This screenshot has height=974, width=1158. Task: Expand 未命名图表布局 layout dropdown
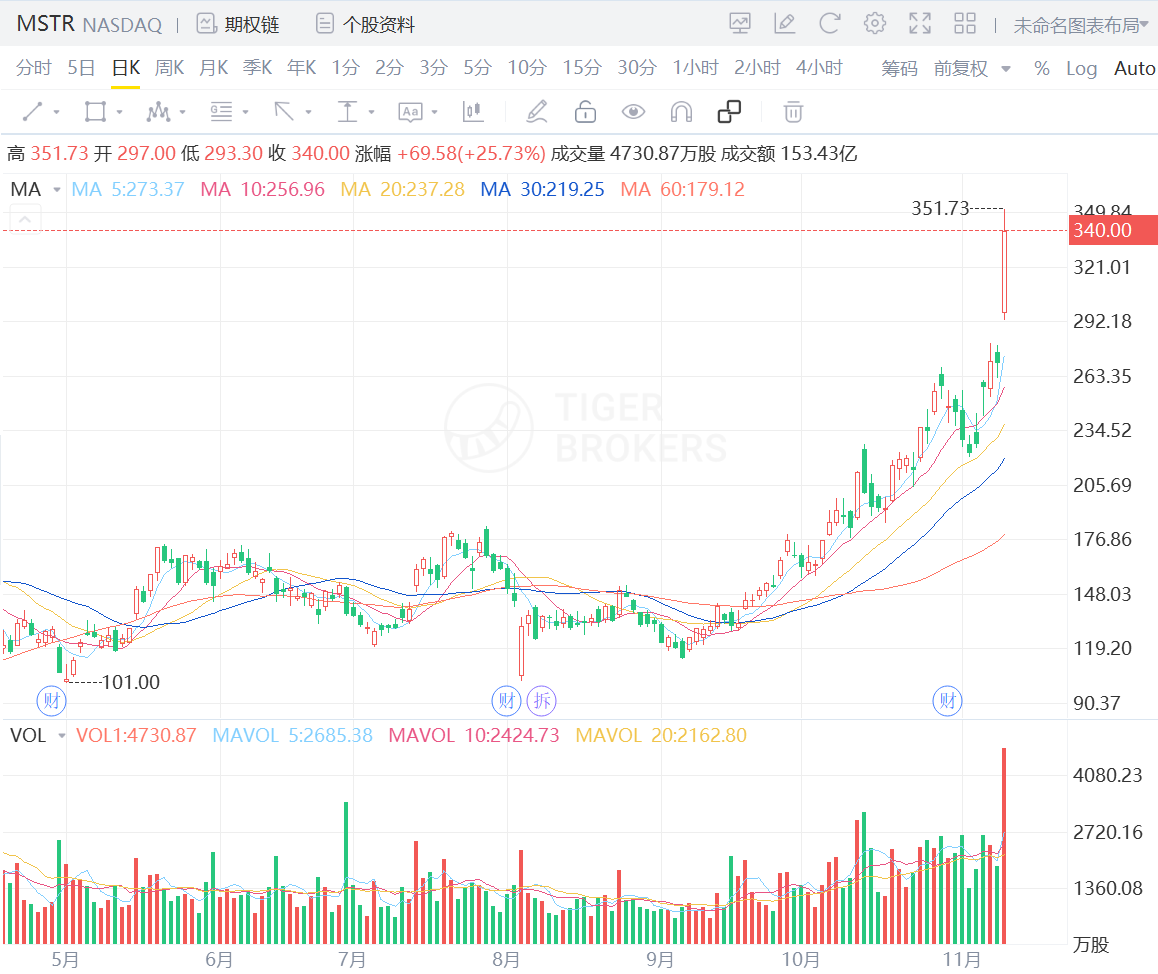(x=1080, y=25)
